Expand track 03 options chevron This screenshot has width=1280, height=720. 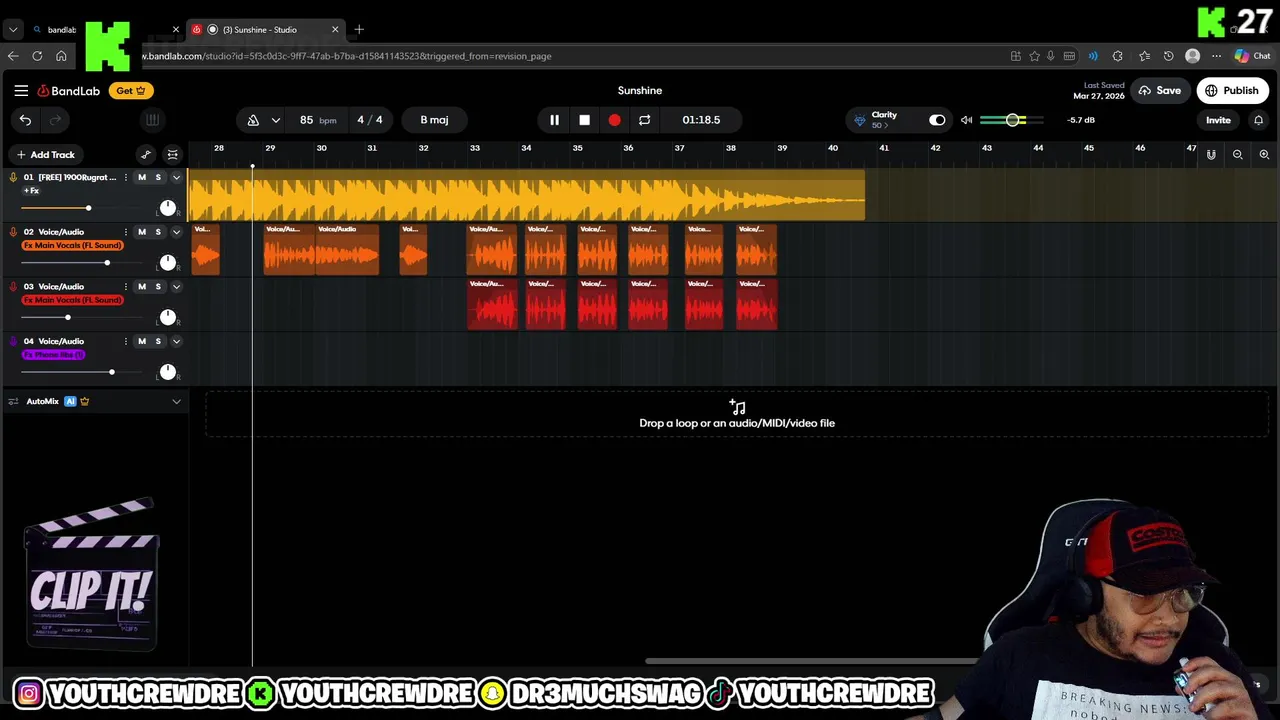(176, 287)
